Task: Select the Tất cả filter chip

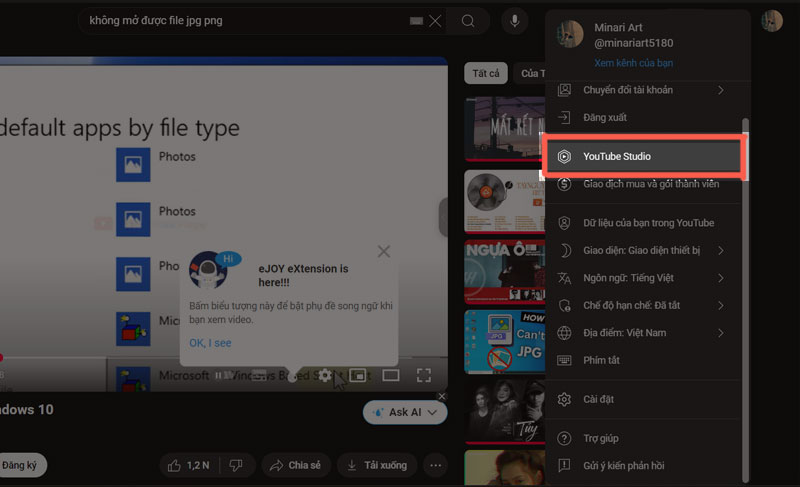Action: [486, 73]
